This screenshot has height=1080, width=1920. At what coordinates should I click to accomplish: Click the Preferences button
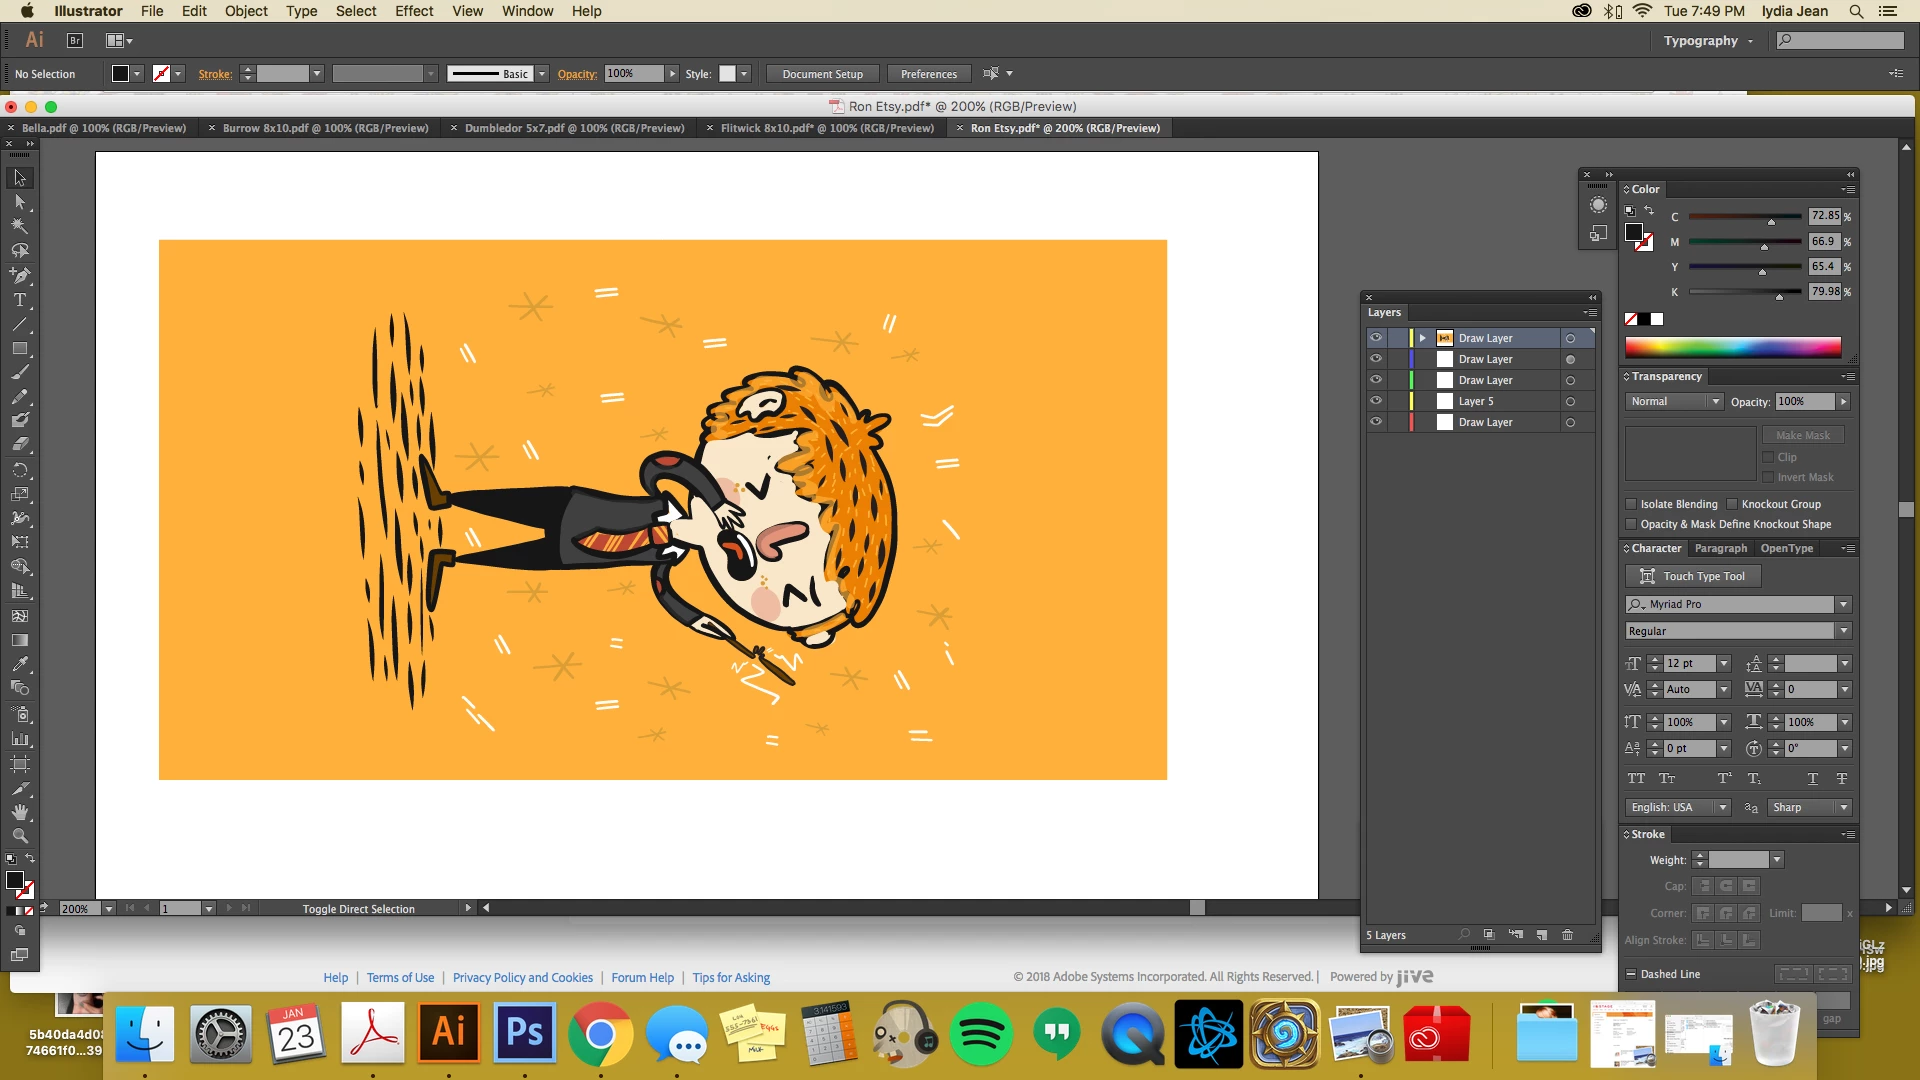[928, 74]
